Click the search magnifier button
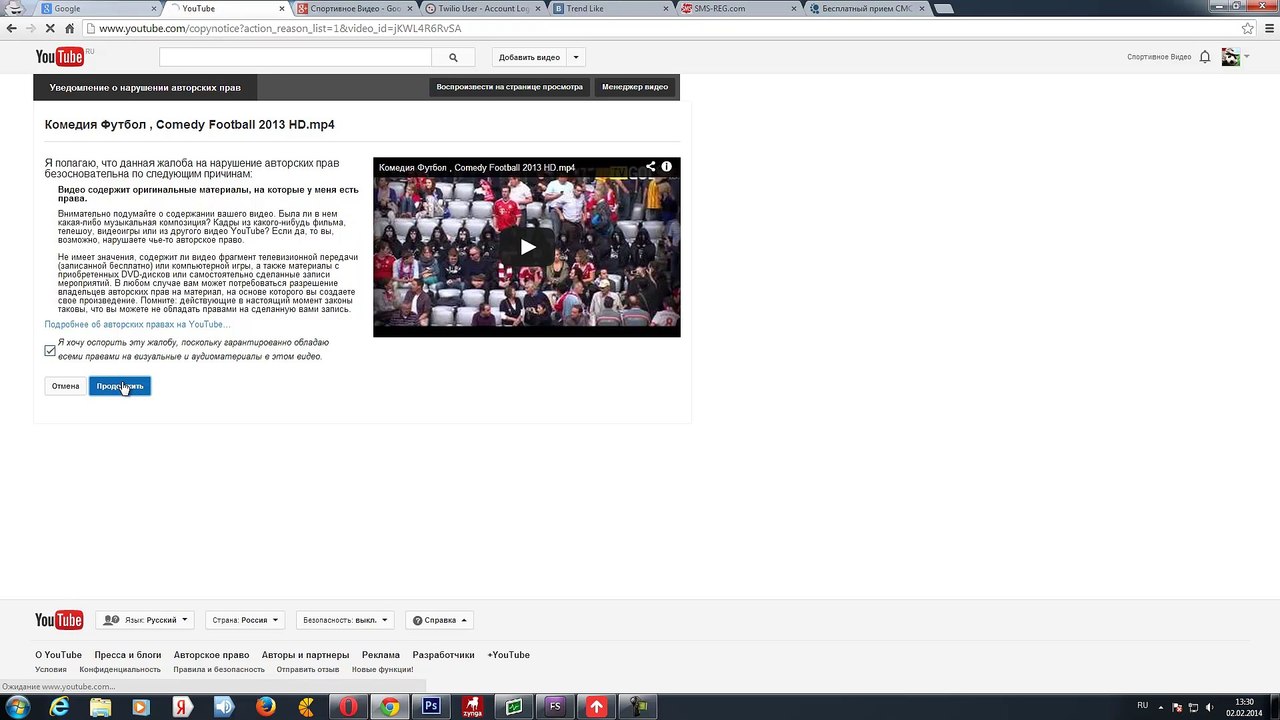 [x=453, y=57]
